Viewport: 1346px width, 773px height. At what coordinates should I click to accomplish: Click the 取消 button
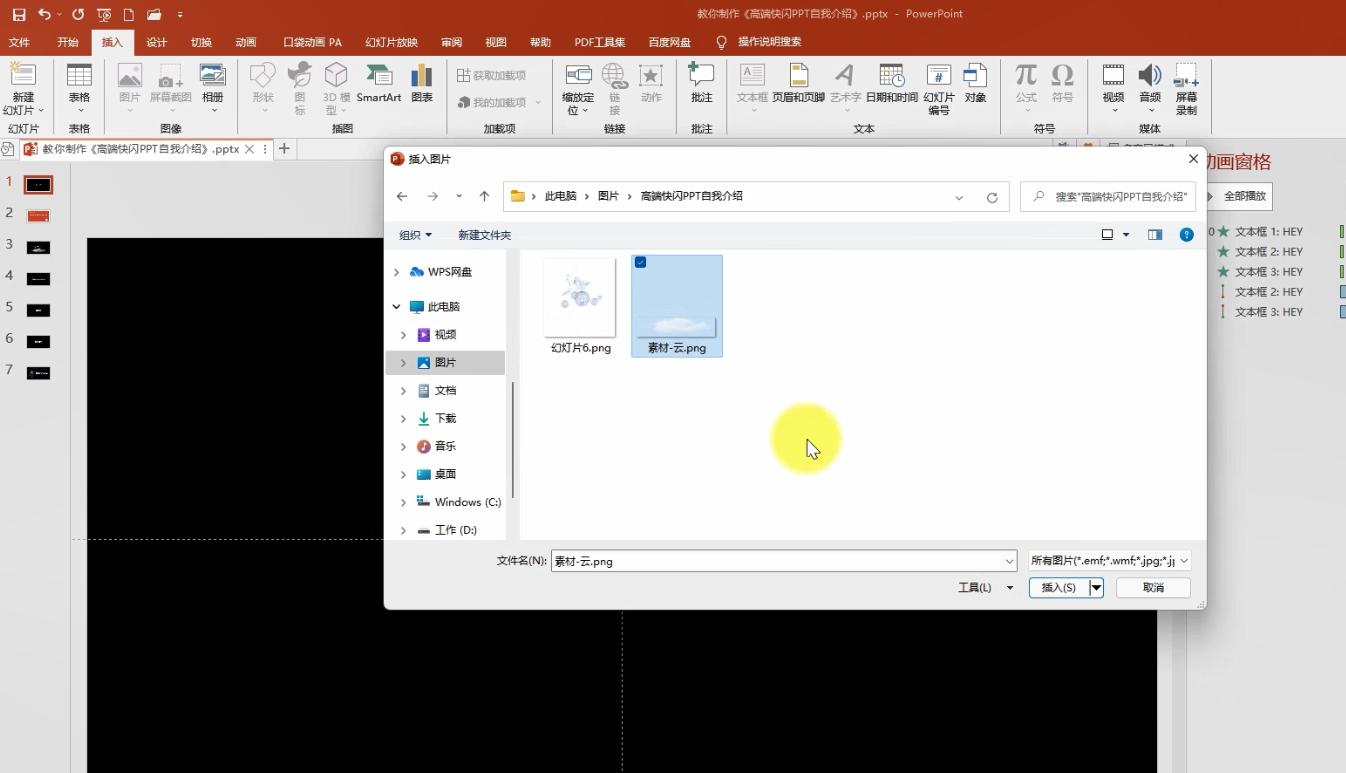pyautogui.click(x=1153, y=588)
